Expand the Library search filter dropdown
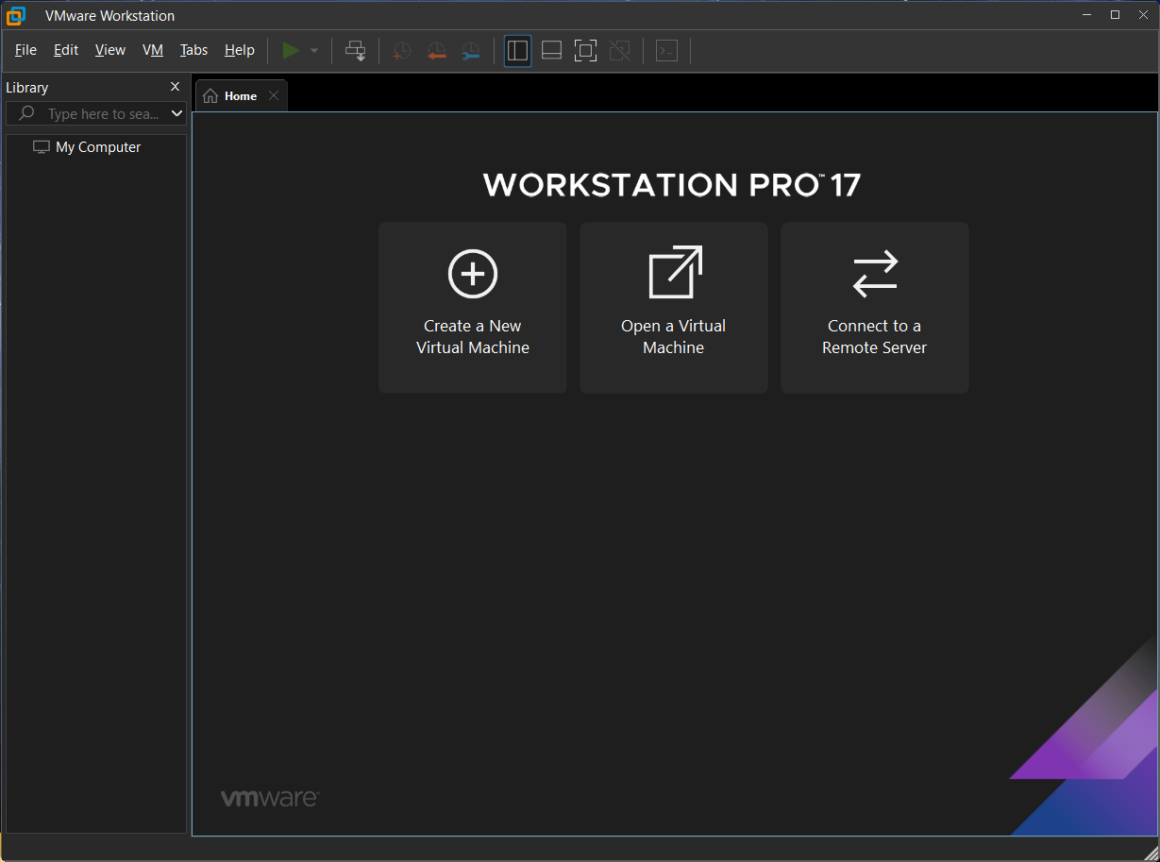Viewport: 1160px width, 862px height. pos(177,113)
